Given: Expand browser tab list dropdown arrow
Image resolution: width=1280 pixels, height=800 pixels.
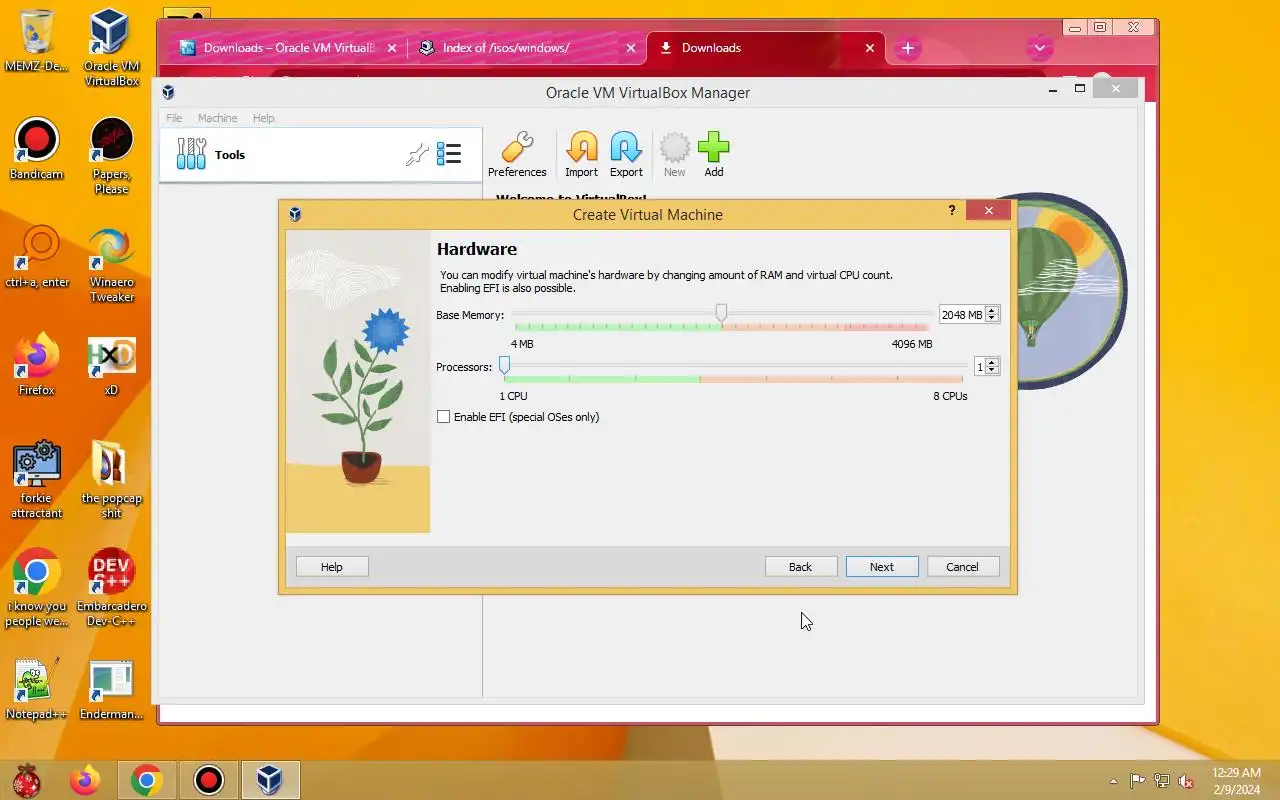Looking at the screenshot, I should (1040, 48).
